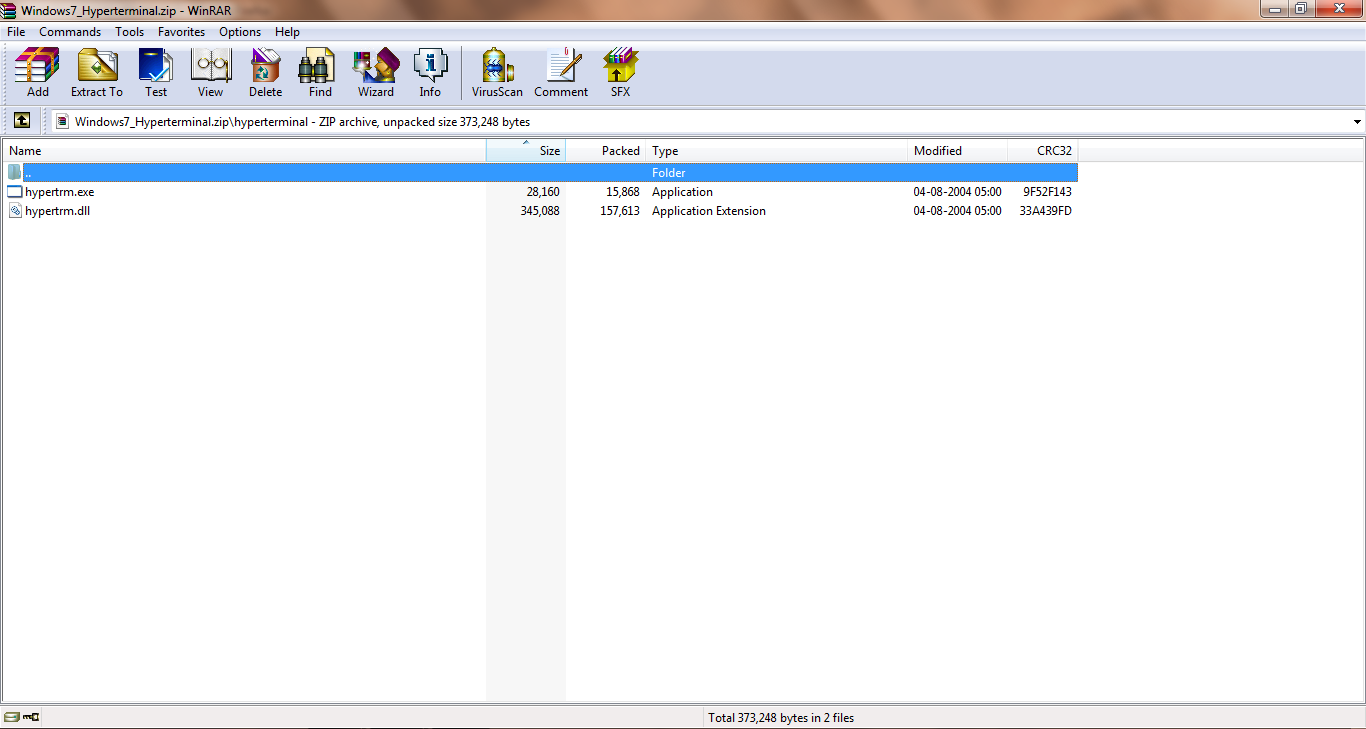Open the Commands menu
The image size is (1366, 729).
(70, 32)
